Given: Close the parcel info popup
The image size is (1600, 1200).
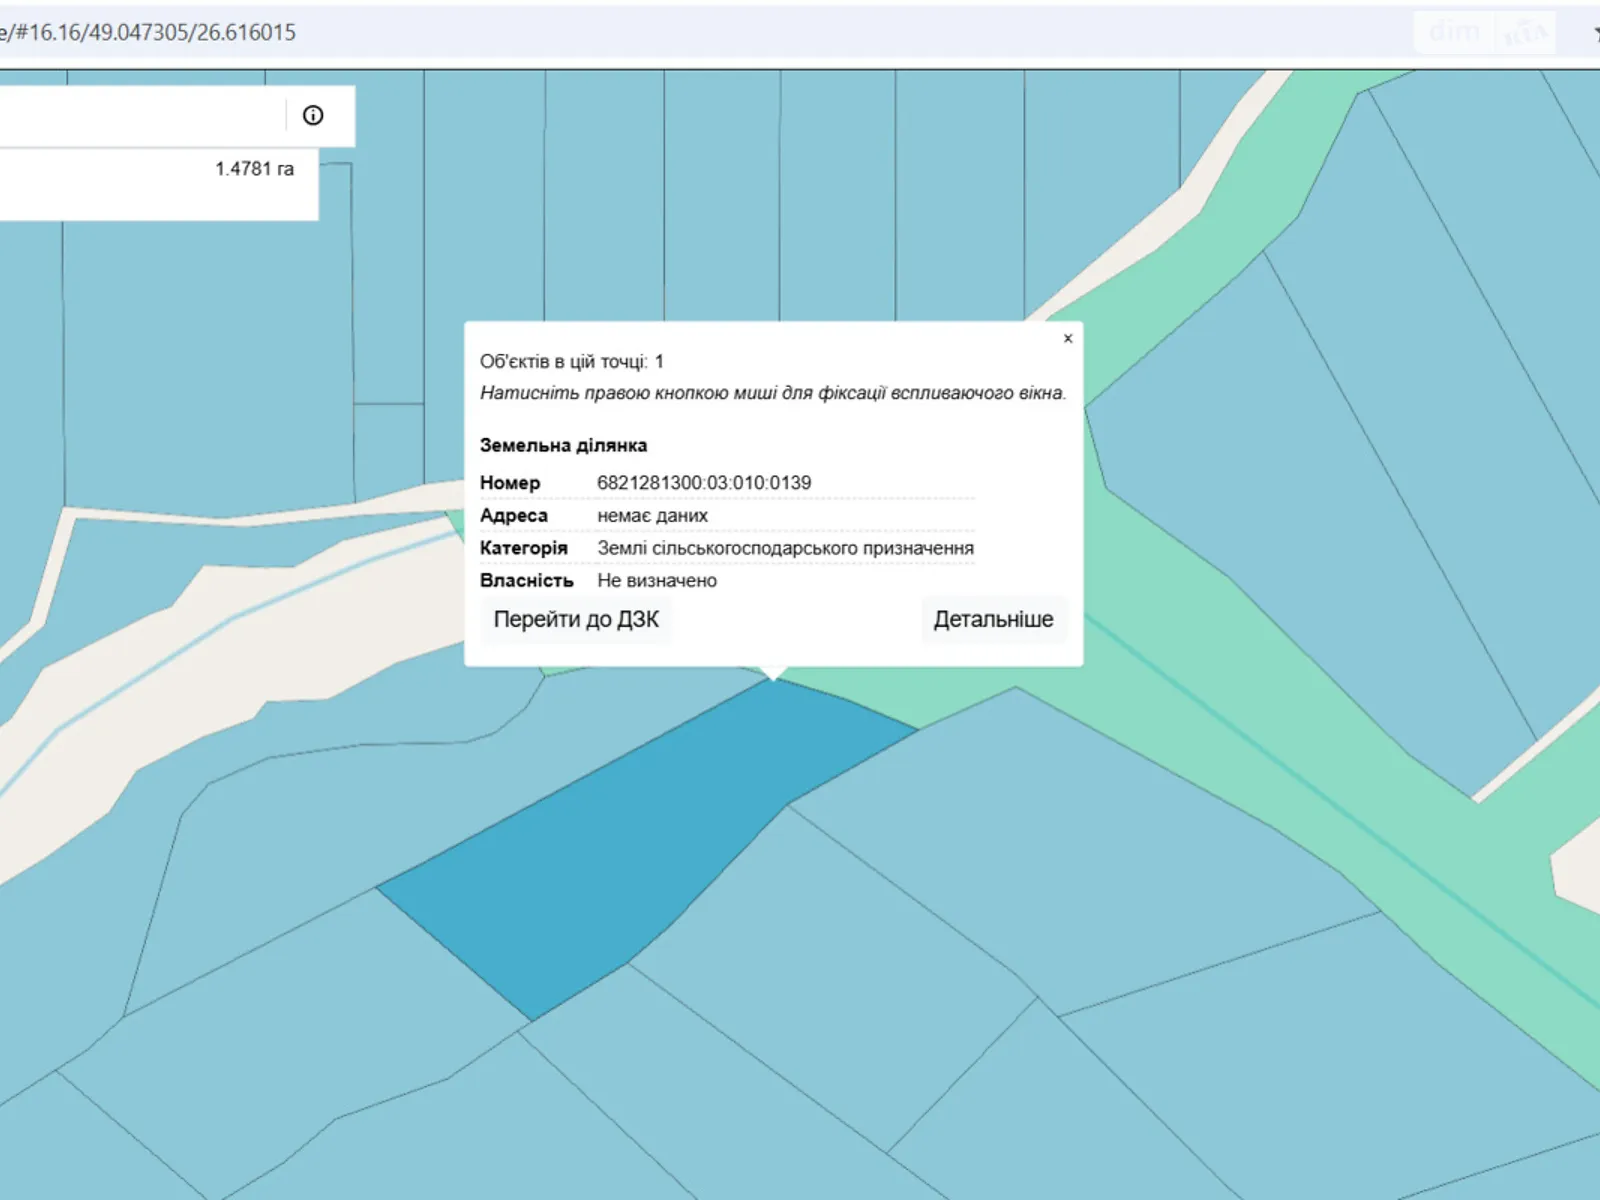Looking at the screenshot, I should tap(1068, 339).
